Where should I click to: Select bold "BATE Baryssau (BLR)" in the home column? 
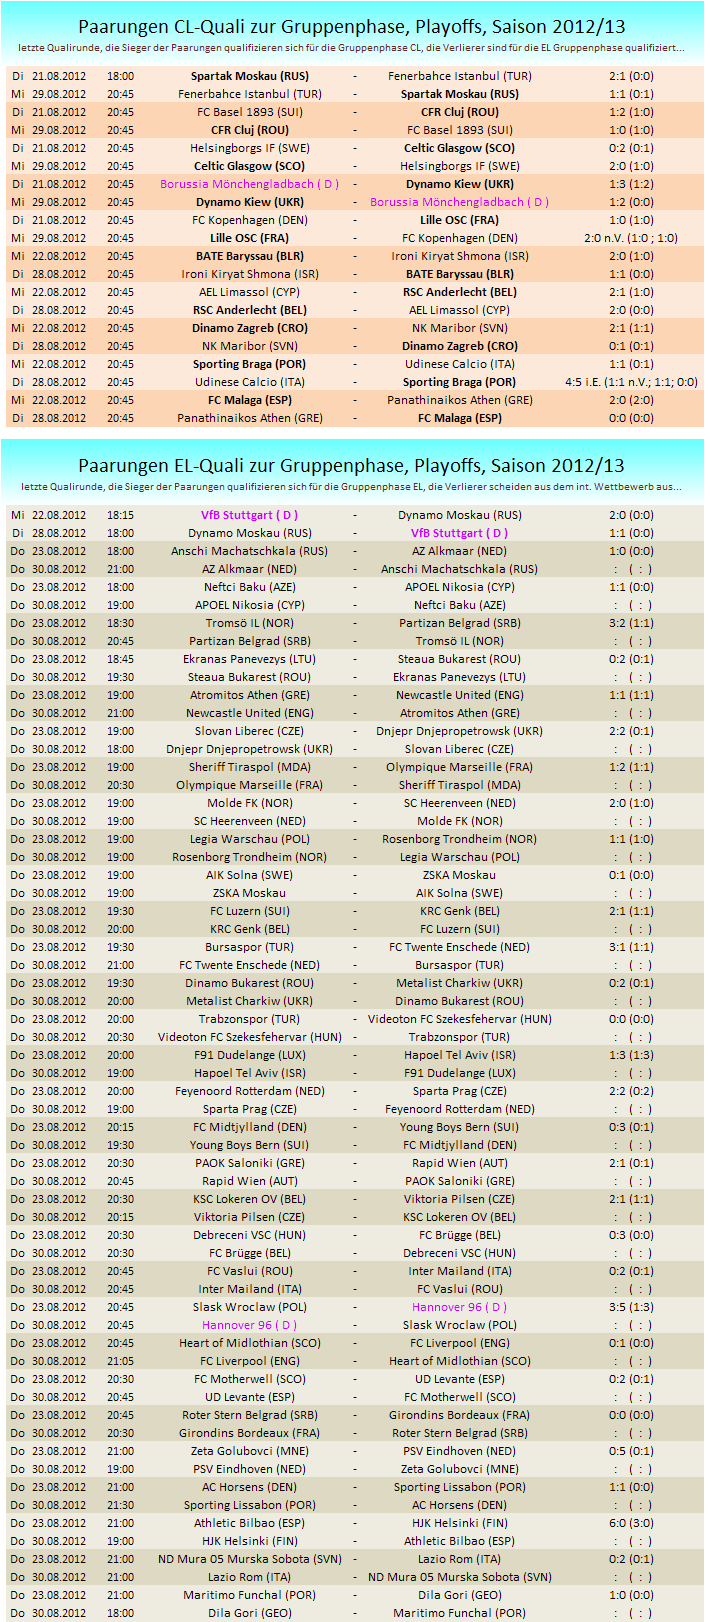250,256
